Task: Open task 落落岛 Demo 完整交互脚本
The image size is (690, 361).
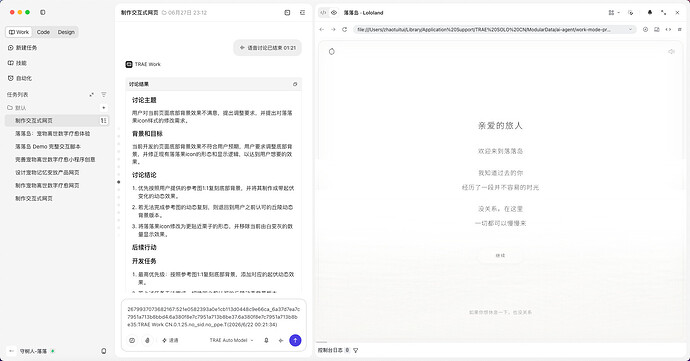Action: (x=48, y=147)
